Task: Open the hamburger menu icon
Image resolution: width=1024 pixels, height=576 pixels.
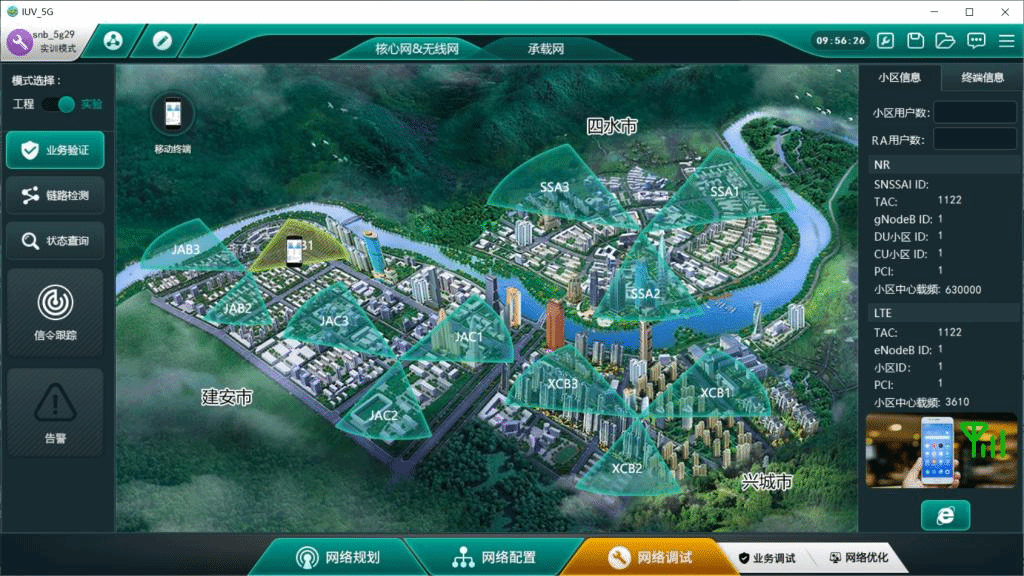Action: (x=1006, y=41)
